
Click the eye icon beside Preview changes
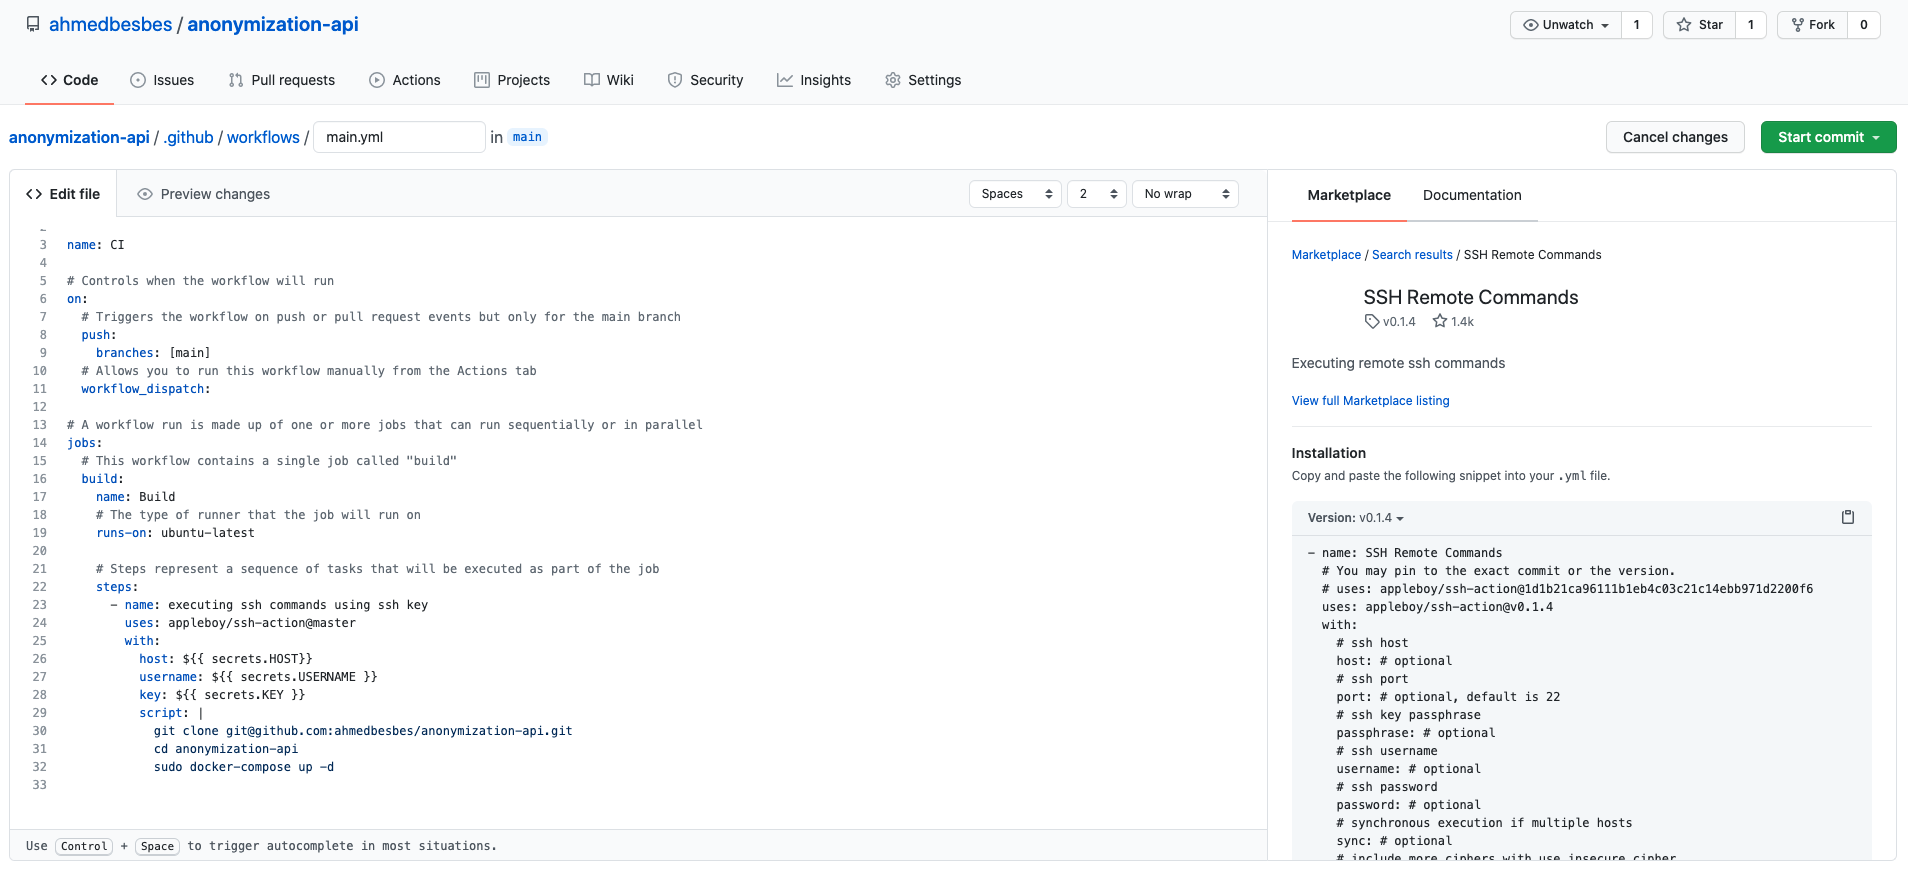click(x=145, y=194)
